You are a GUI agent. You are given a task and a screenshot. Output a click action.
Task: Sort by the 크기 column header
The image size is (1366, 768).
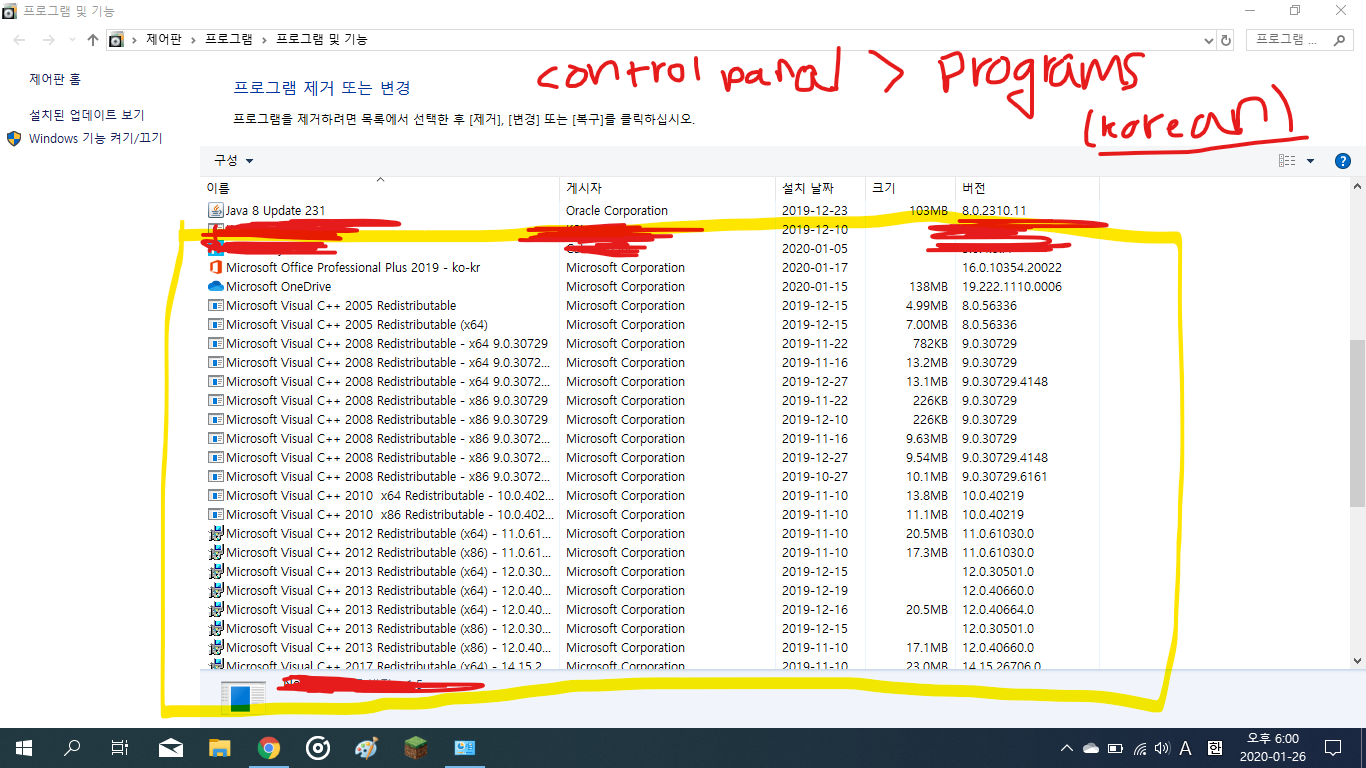(x=910, y=188)
